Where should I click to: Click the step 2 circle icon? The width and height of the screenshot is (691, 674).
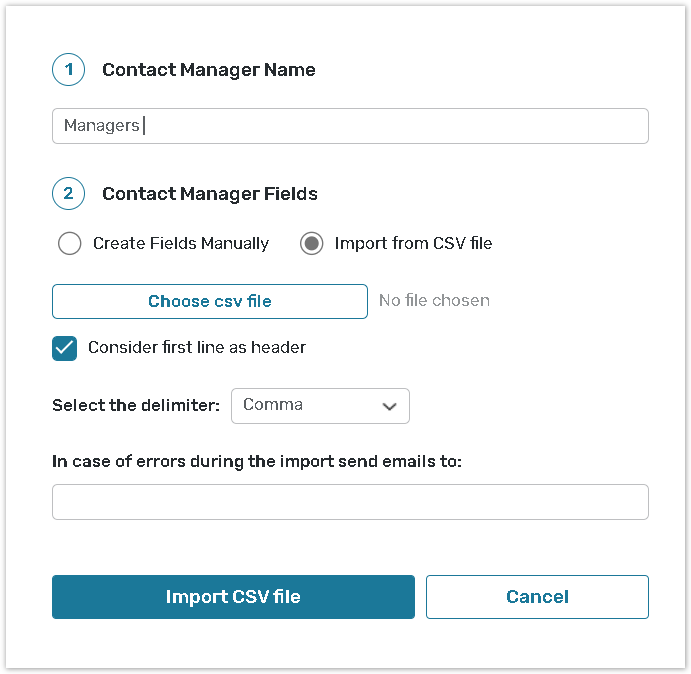tap(68, 193)
